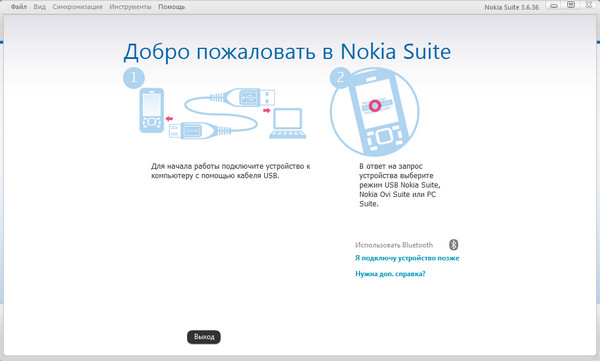Open the Вид menu
The image size is (600, 361).
click(39, 7)
